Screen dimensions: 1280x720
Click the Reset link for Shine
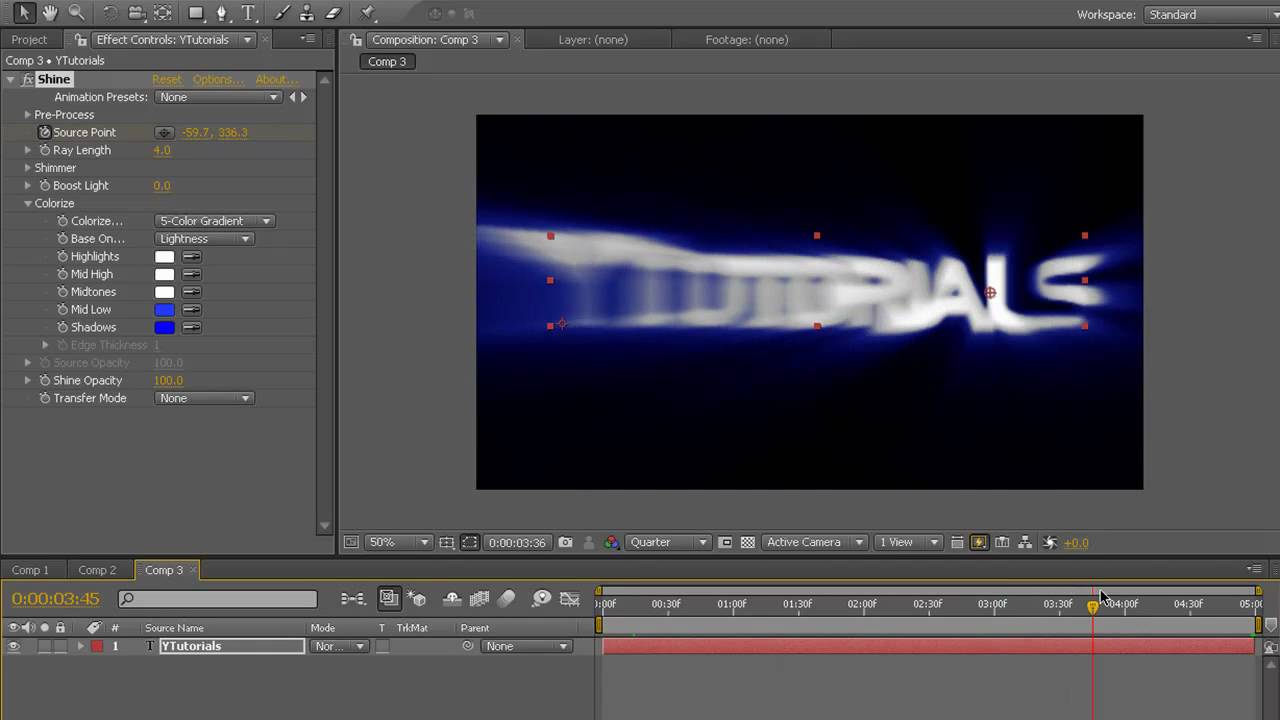click(x=167, y=80)
